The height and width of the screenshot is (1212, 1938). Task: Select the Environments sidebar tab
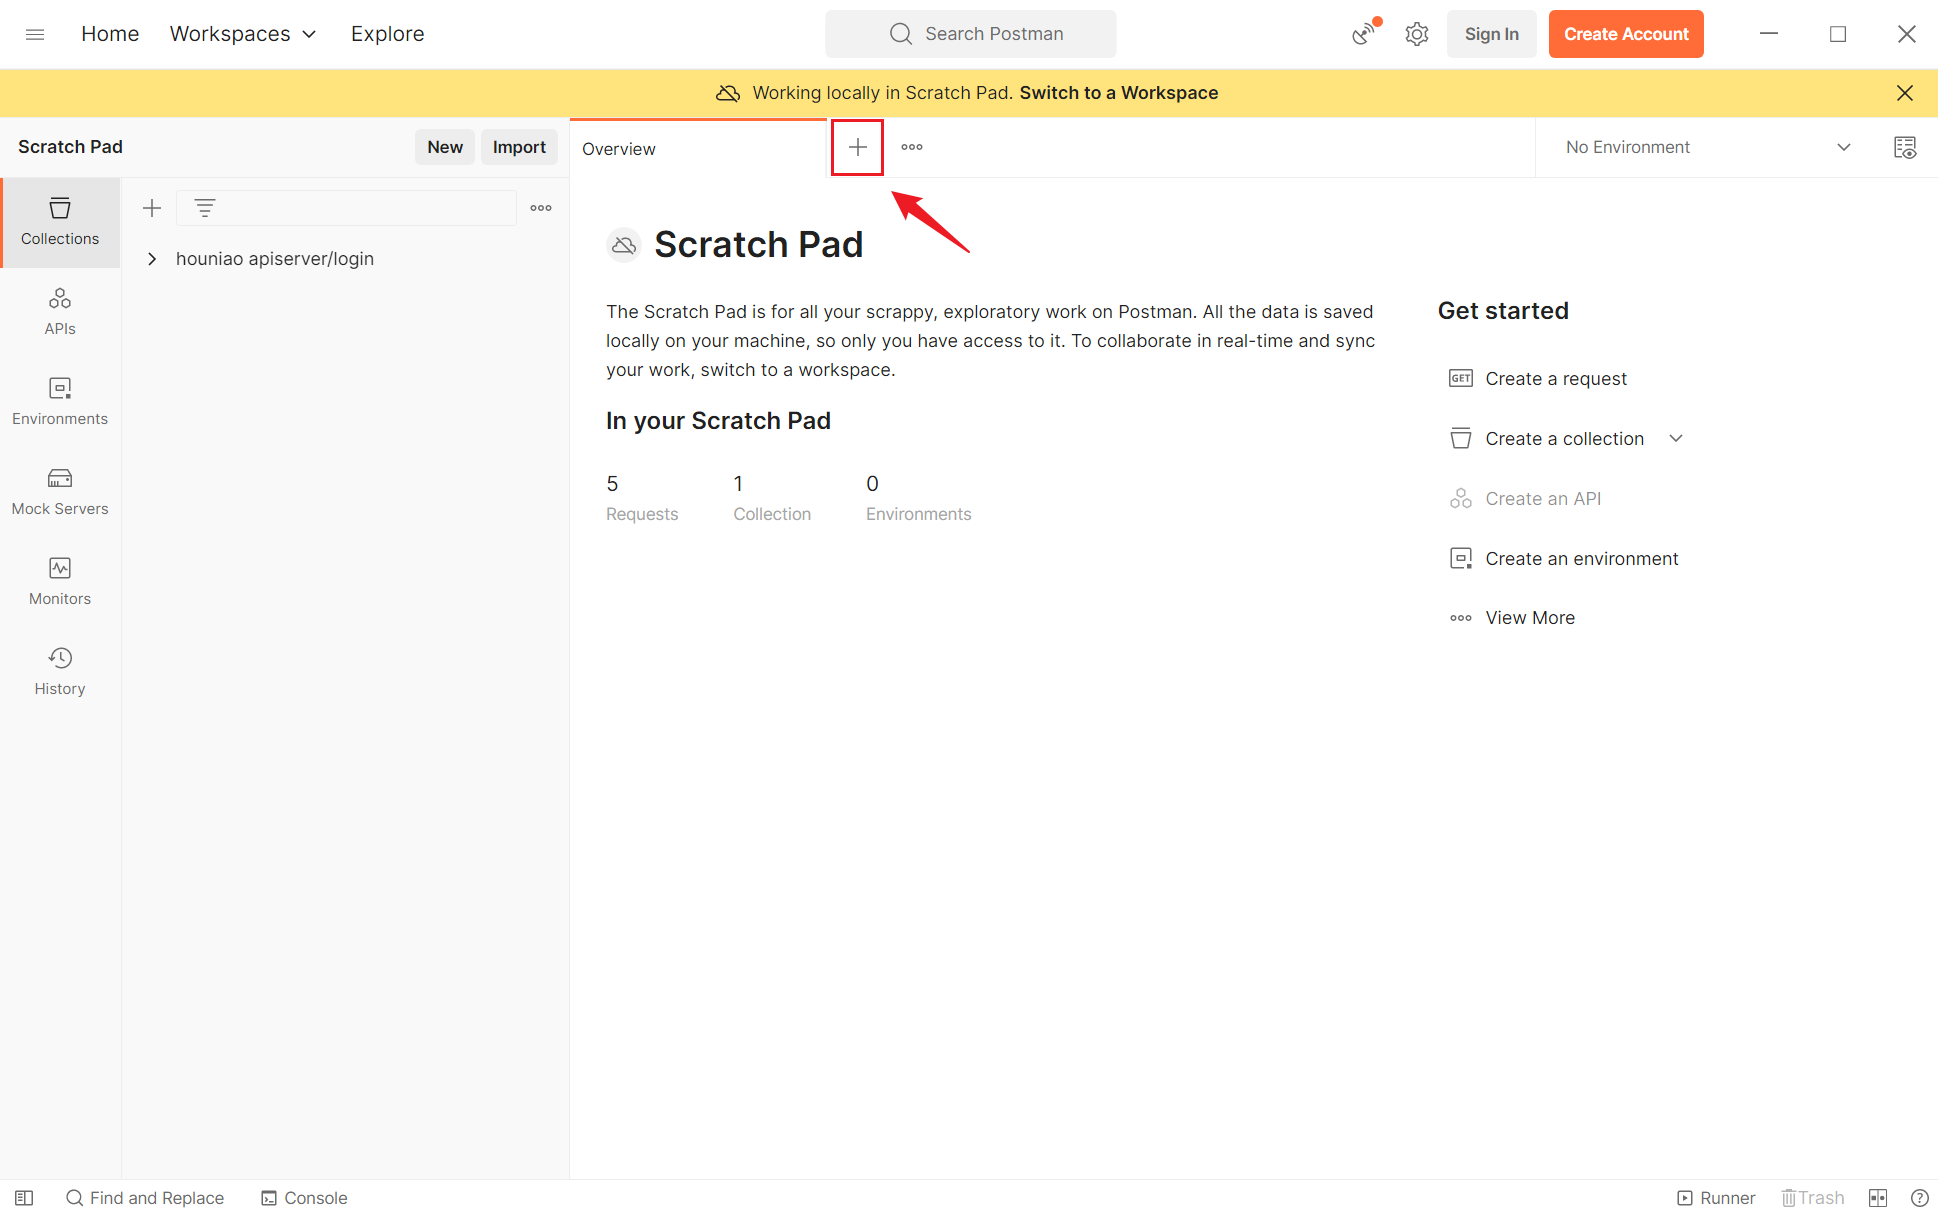[60, 402]
